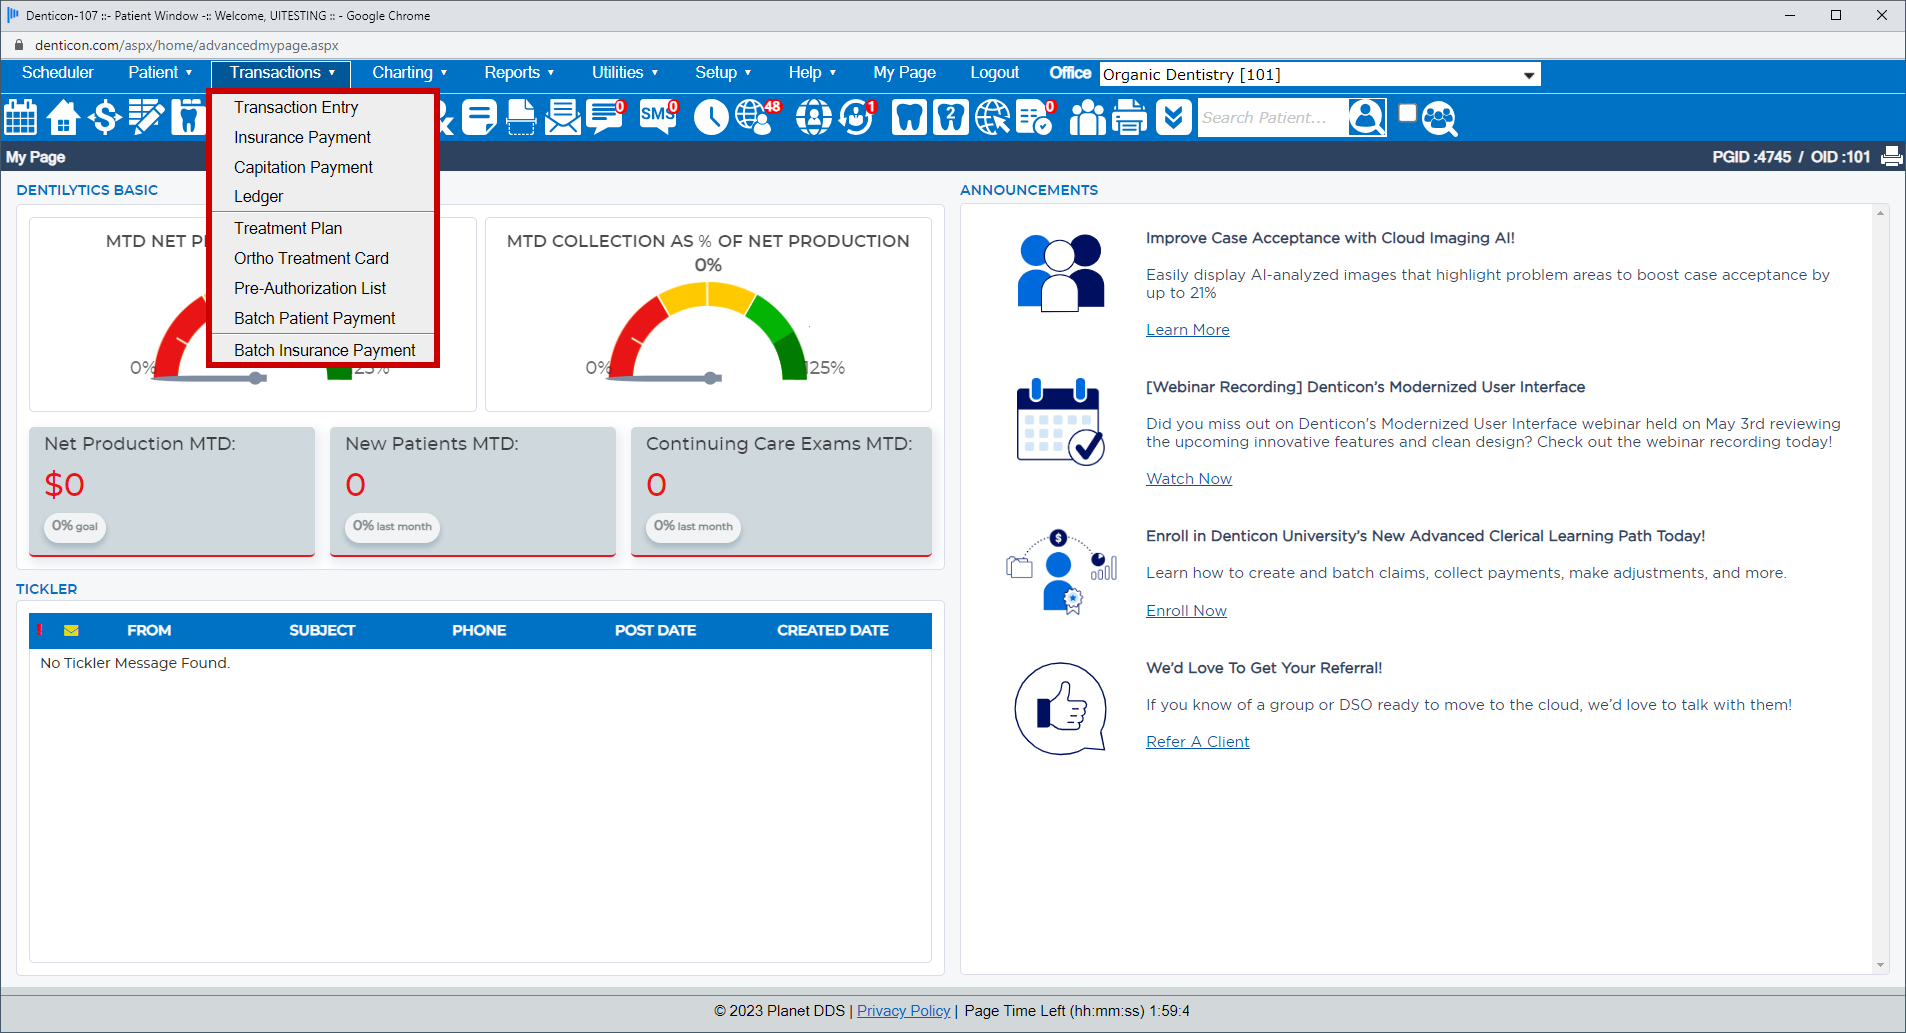Expand the Office dropdown Organic Dentistry
Viewport: 1906px width, 1033px height.
tap(1320, 74)
